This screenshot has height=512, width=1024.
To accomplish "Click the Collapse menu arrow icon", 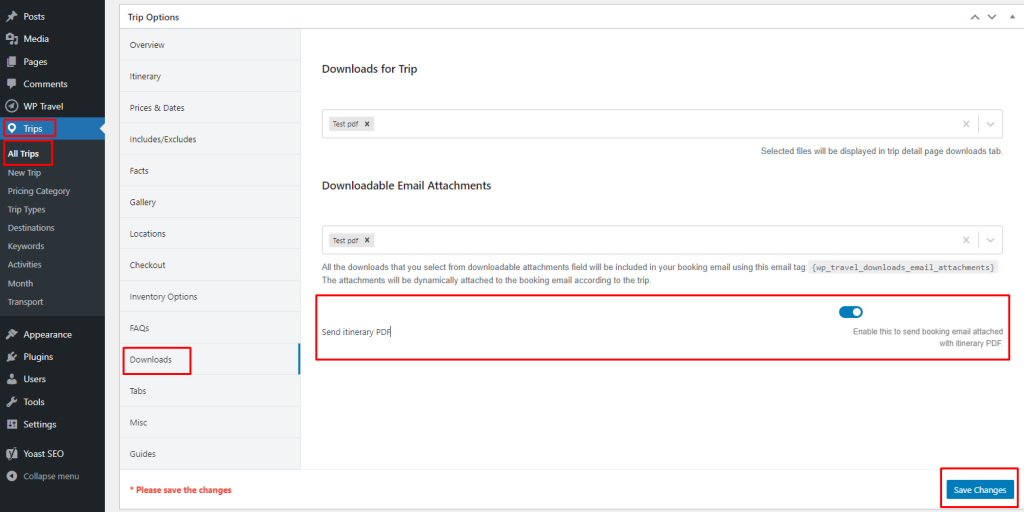I will point(11,476).
